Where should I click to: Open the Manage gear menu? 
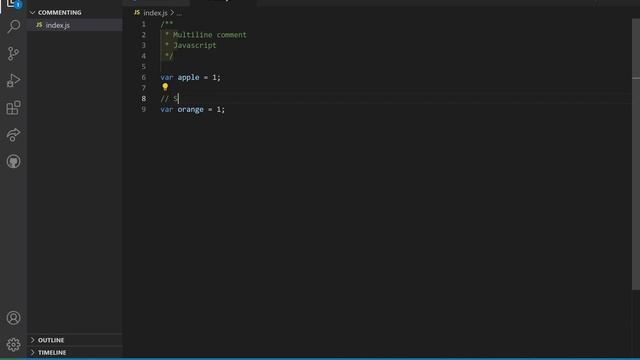pyautogui.click(x=13, y=344)
